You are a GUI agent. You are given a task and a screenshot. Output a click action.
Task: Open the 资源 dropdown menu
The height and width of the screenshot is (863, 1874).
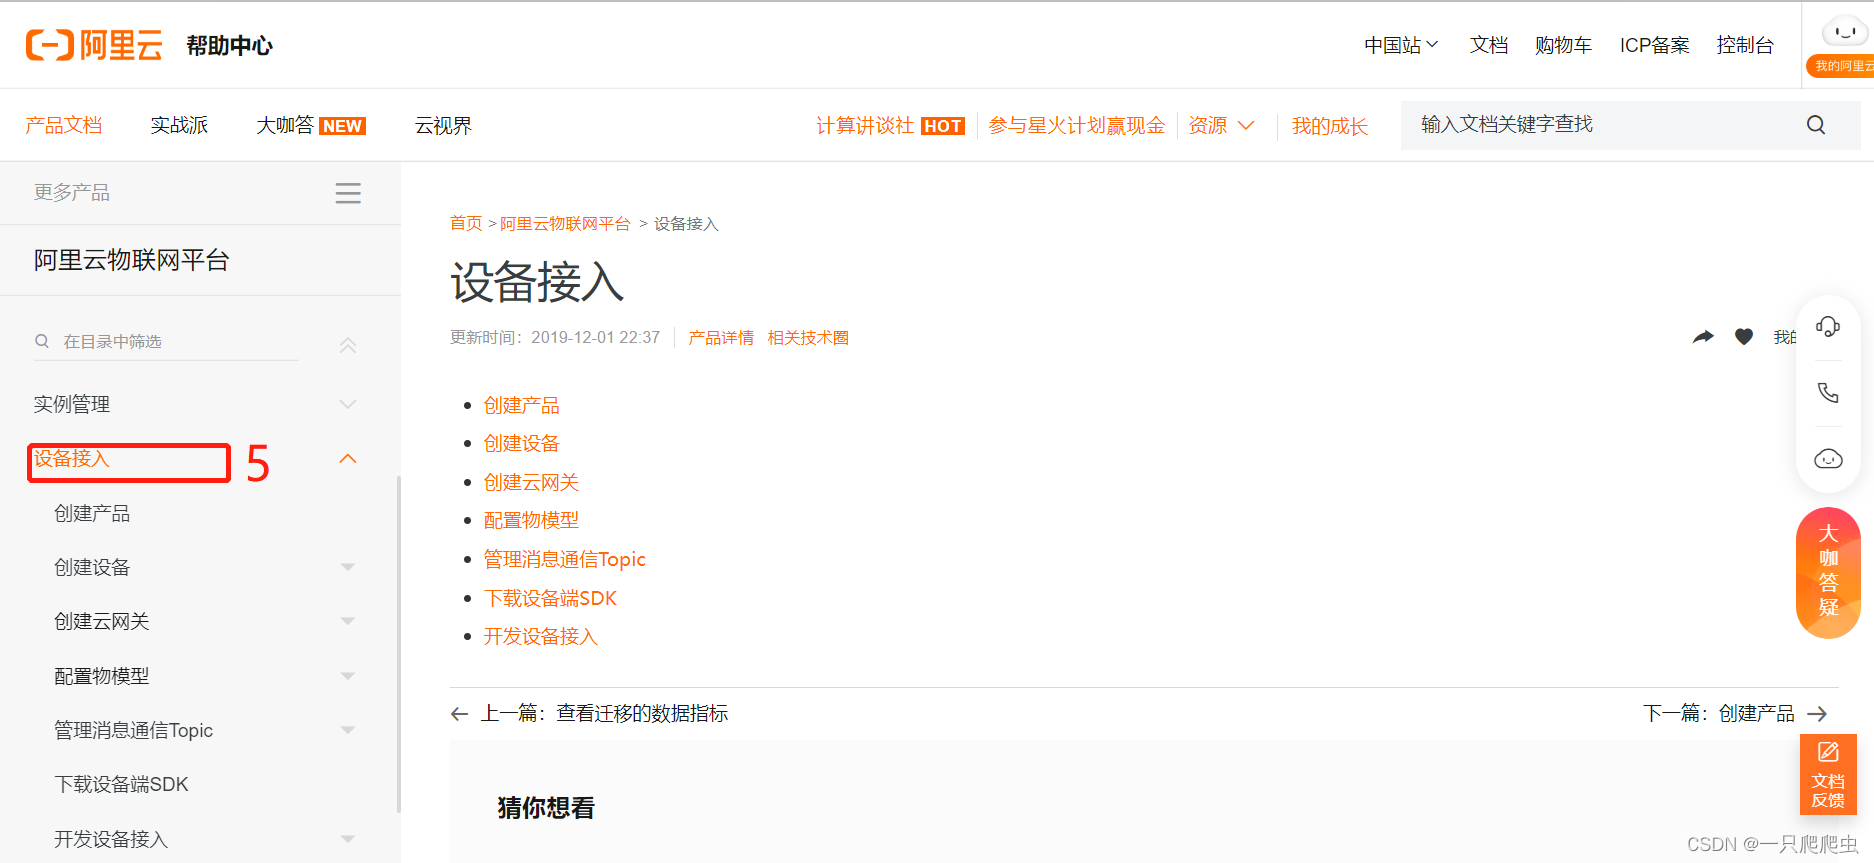1221,125
